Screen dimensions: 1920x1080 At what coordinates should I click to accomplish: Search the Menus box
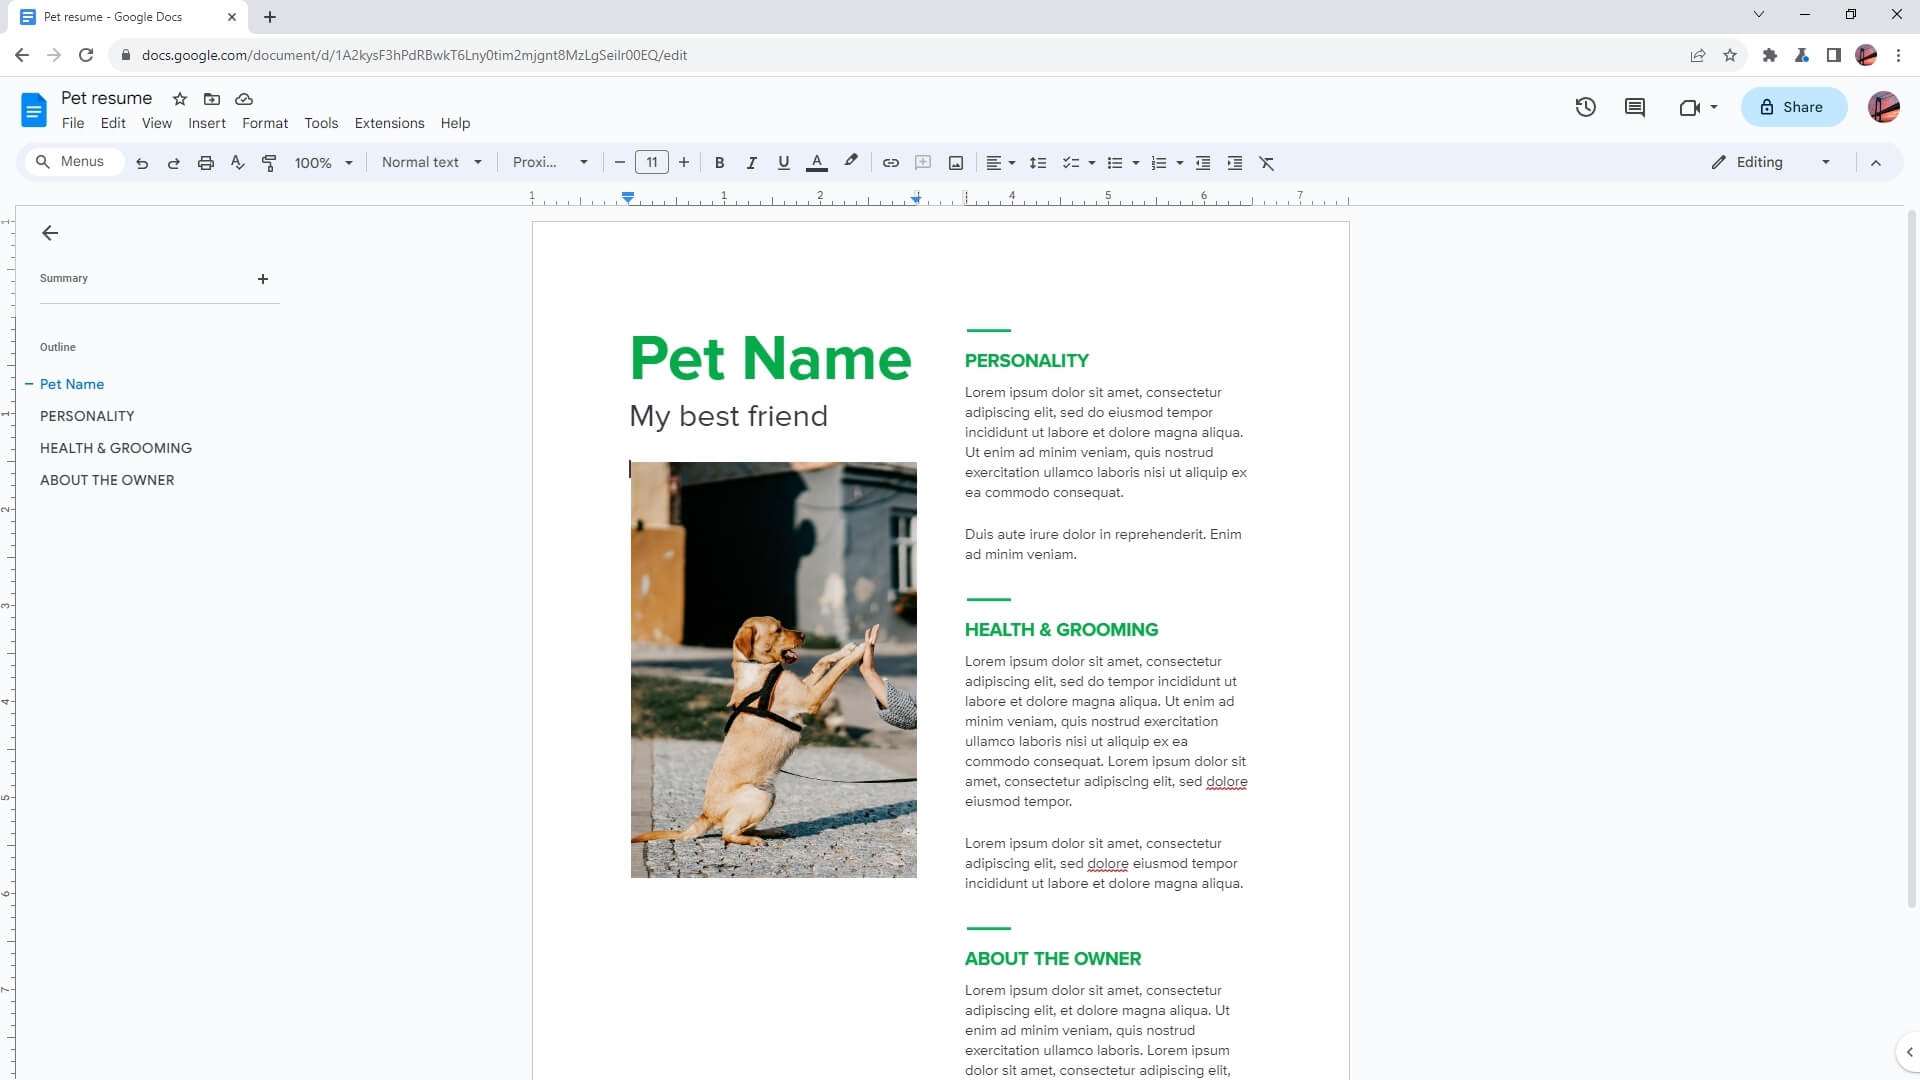74,162
